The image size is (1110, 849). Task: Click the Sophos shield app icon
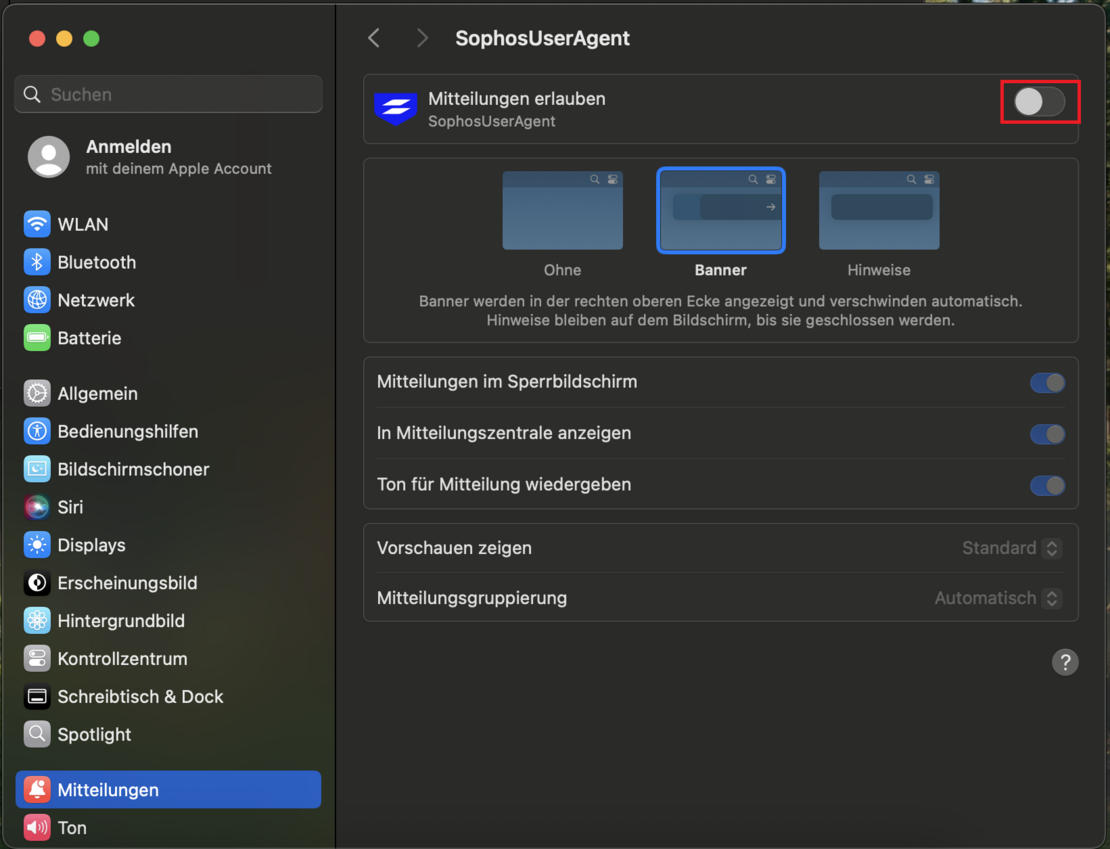point(395,109)
